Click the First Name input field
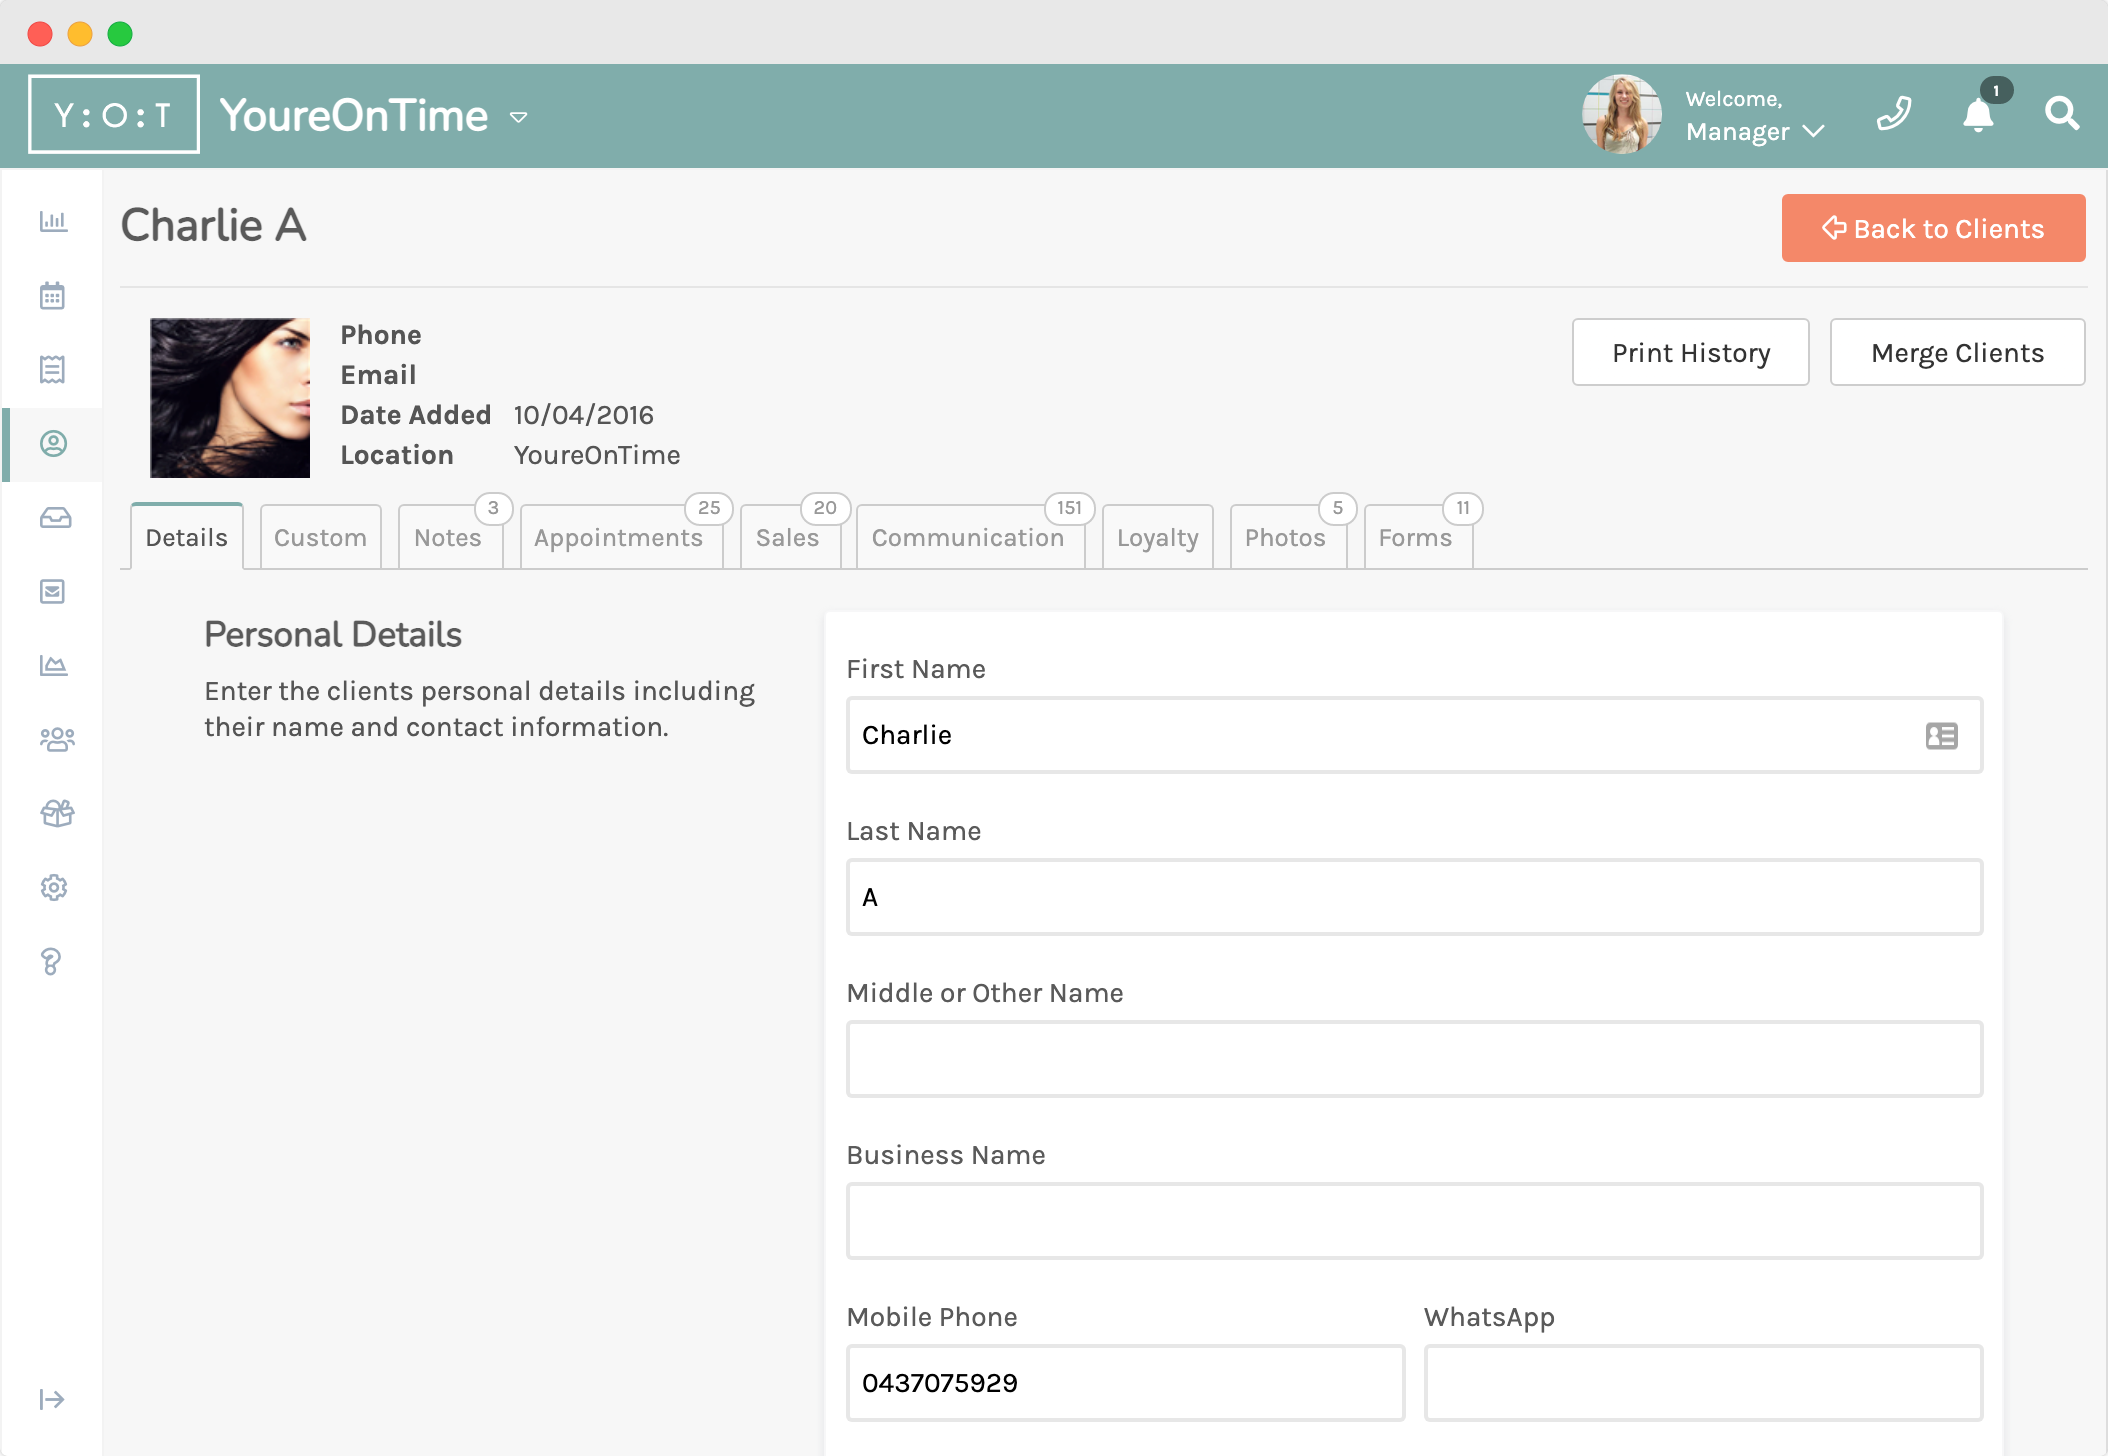This screenshot has height=1456, width=2108. [1414, 735]
